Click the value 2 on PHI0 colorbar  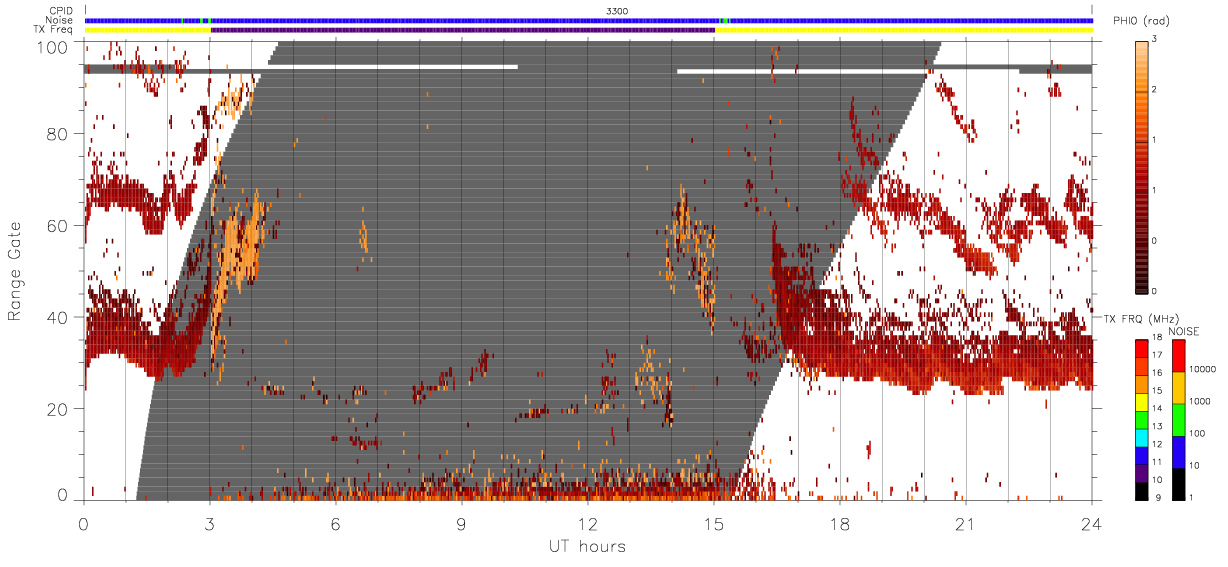(x=1155, y=90)
